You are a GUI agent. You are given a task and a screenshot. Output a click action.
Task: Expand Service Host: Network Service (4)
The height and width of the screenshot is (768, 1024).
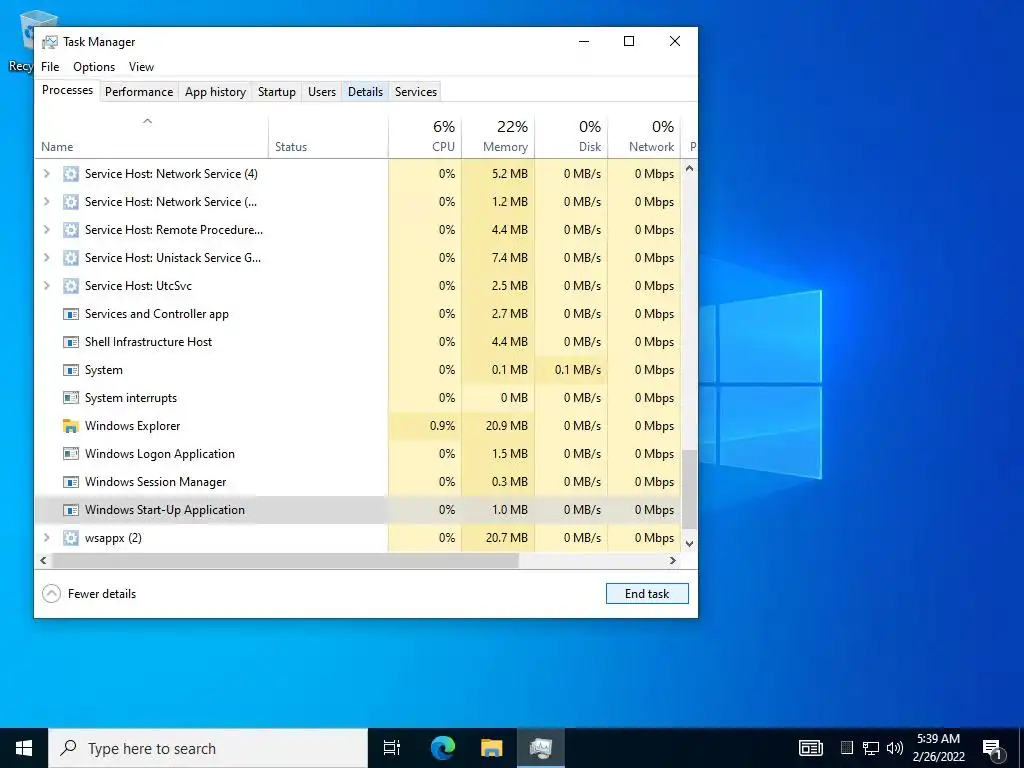(46, 174)
